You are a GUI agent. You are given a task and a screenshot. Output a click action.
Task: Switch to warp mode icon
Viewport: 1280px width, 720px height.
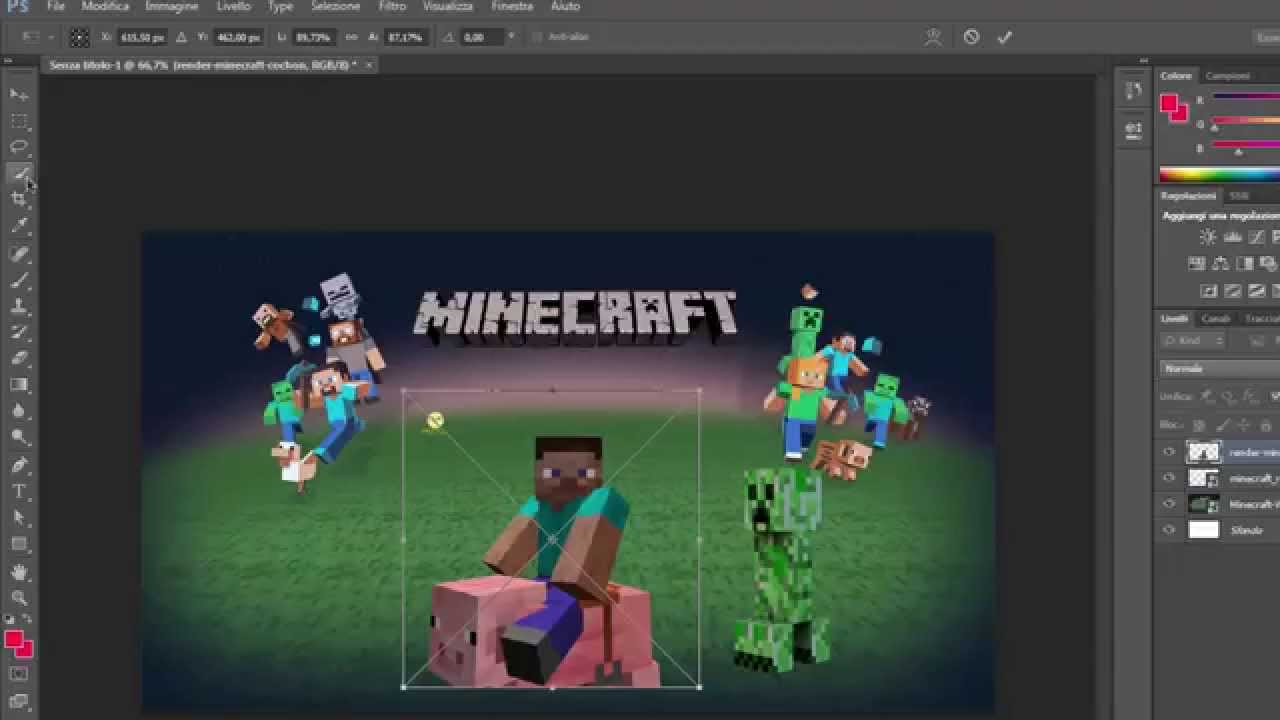click(933, 37)
